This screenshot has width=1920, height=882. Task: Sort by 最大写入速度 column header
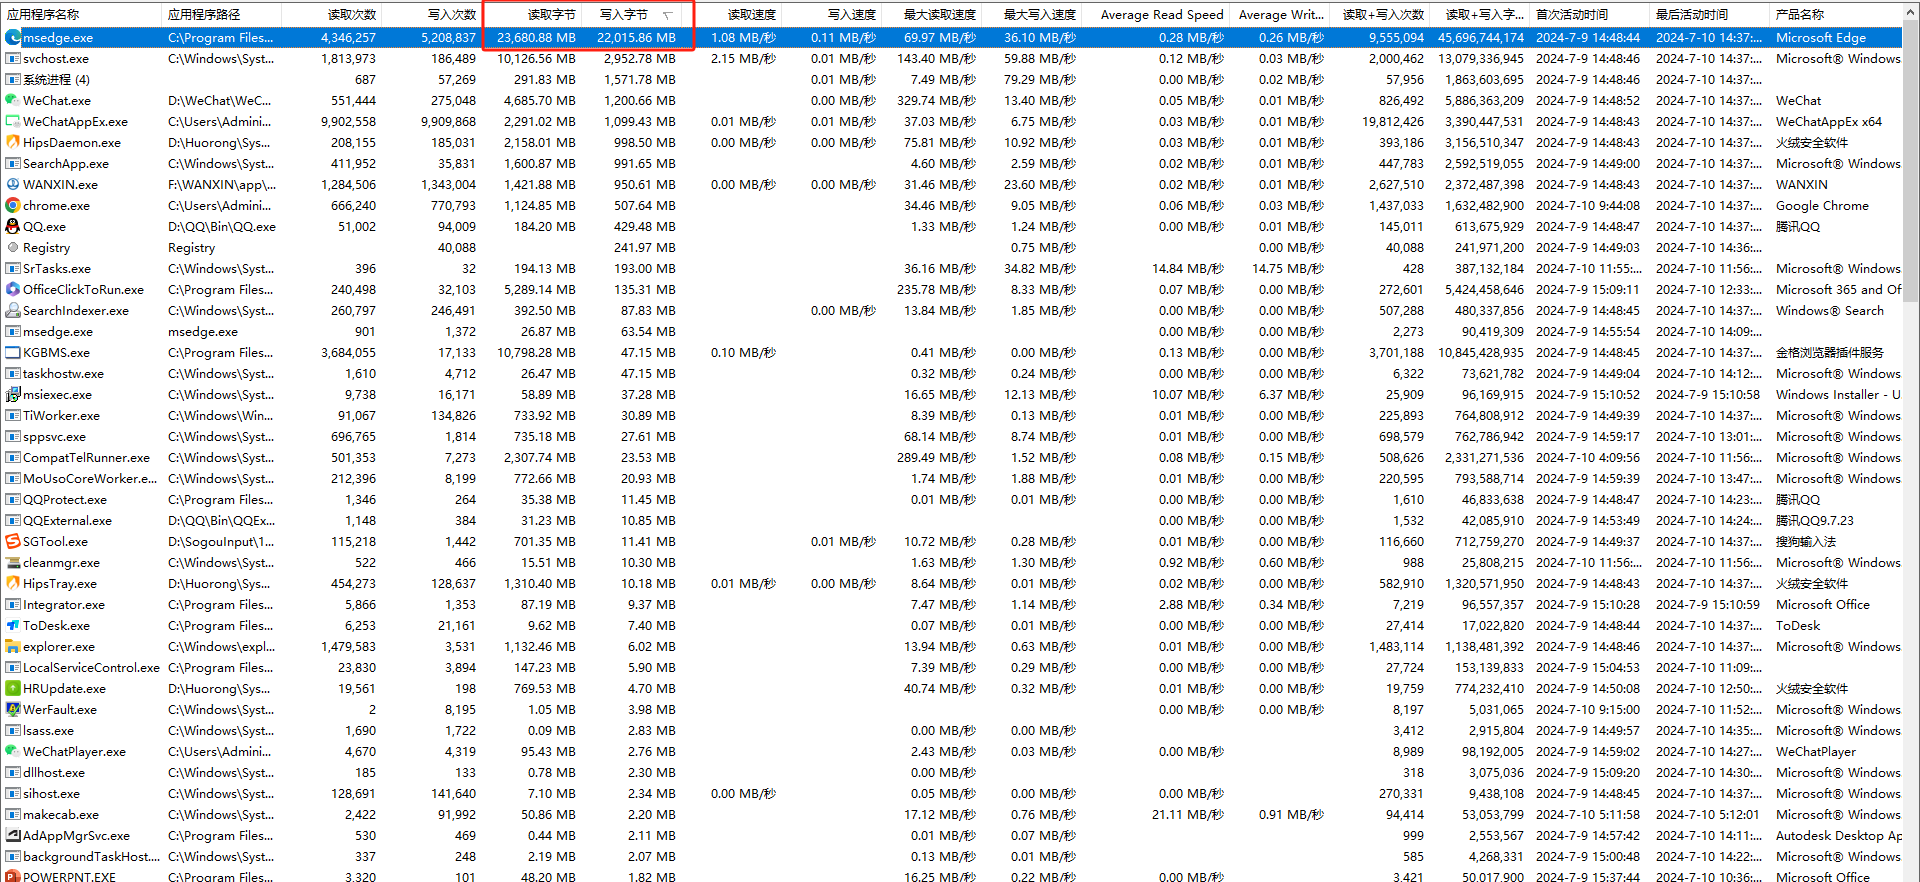pos(1031,14)
